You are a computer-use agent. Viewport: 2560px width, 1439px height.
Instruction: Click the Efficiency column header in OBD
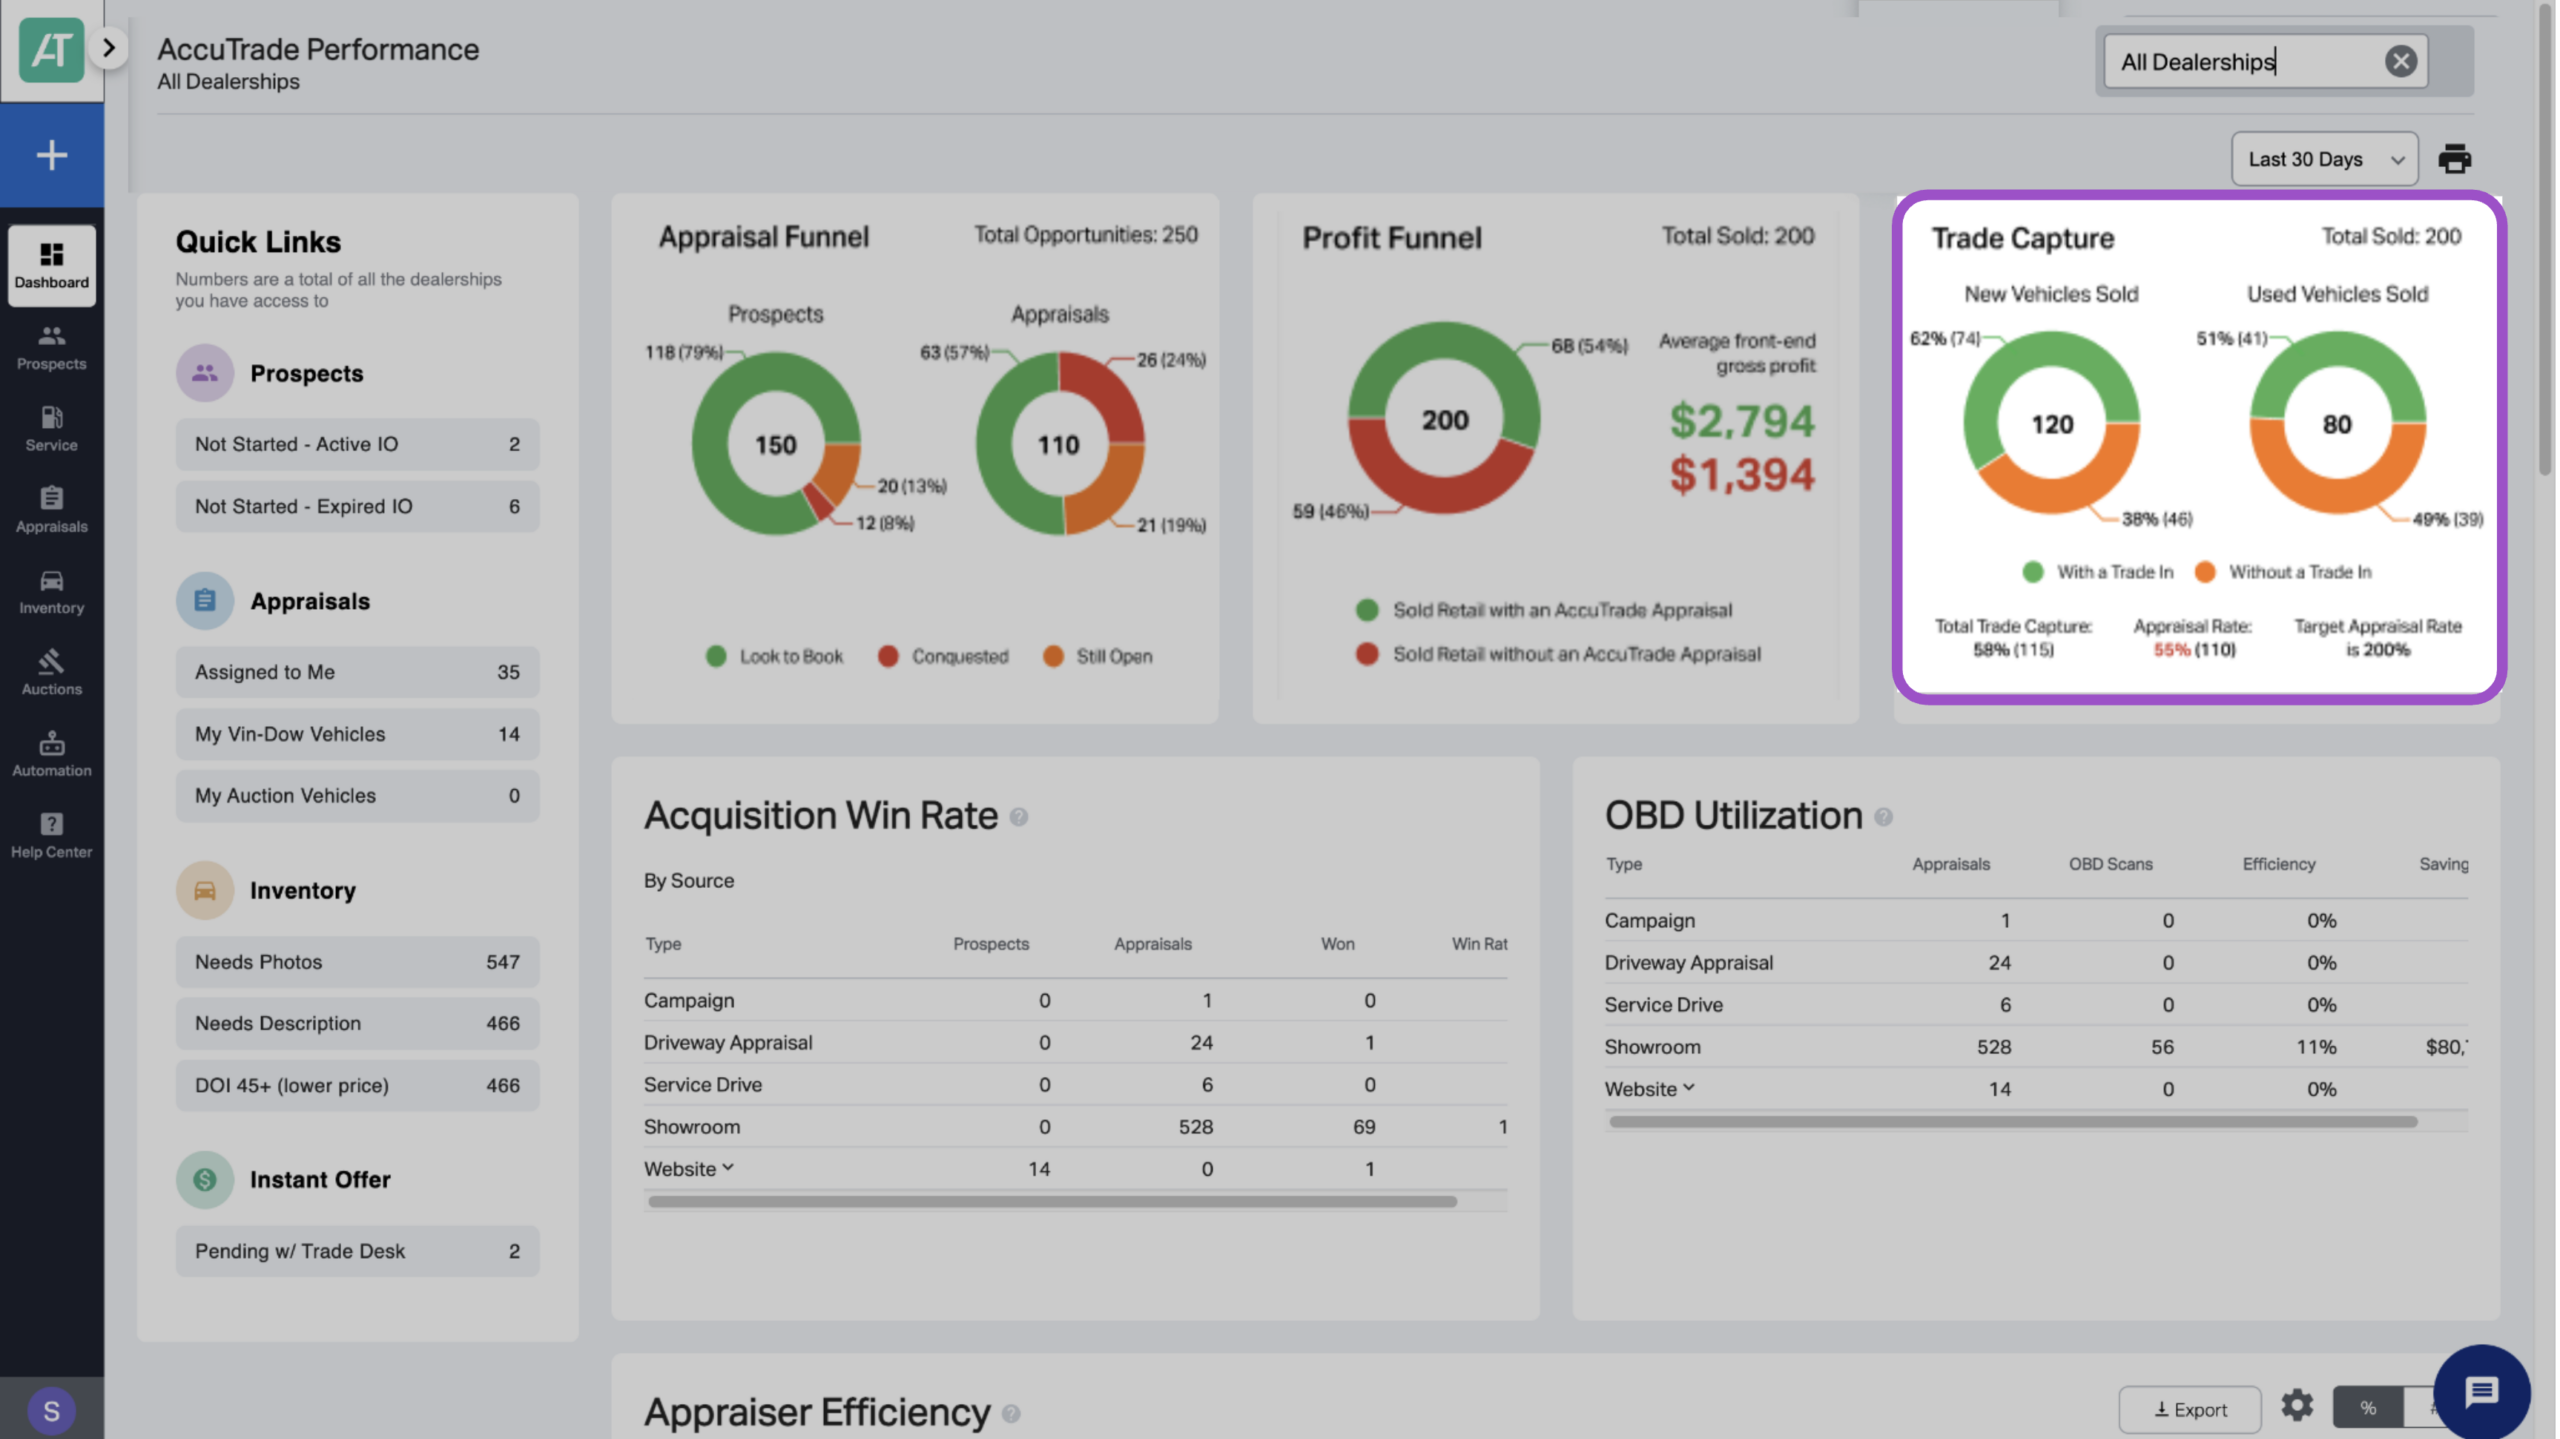2279,864
